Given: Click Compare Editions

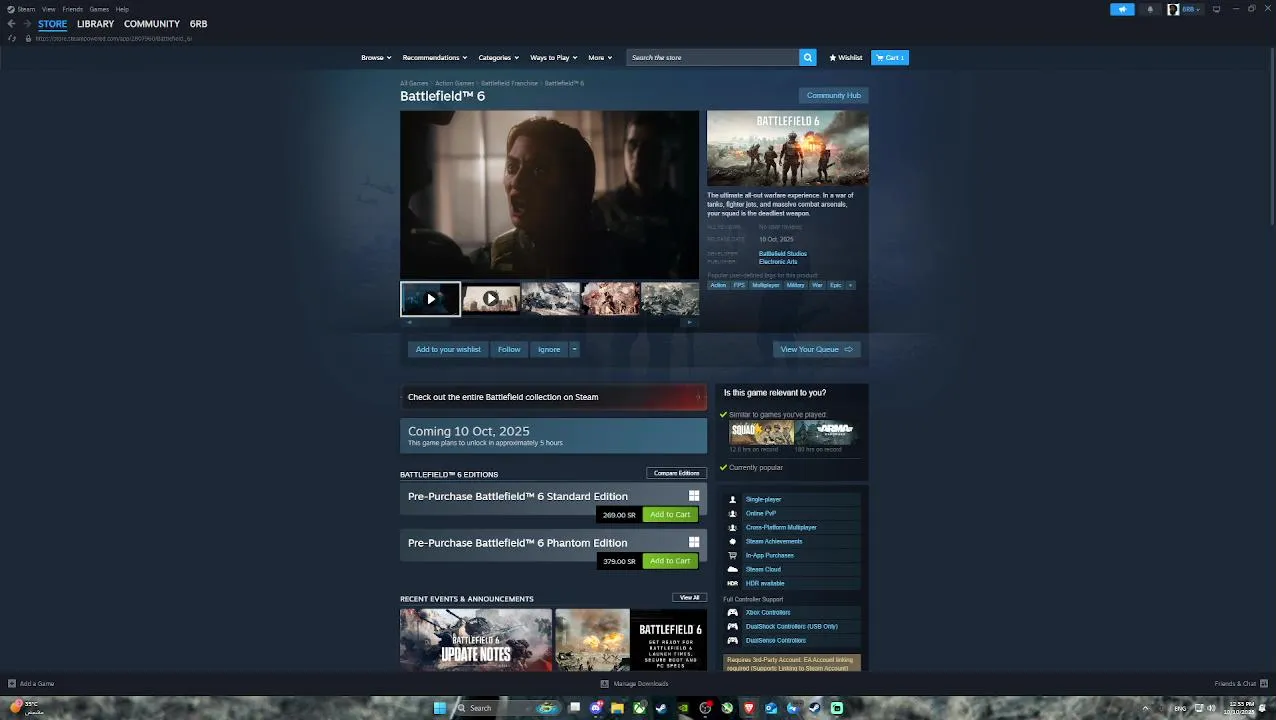Looking at the screenshot, I should [677, 473].
